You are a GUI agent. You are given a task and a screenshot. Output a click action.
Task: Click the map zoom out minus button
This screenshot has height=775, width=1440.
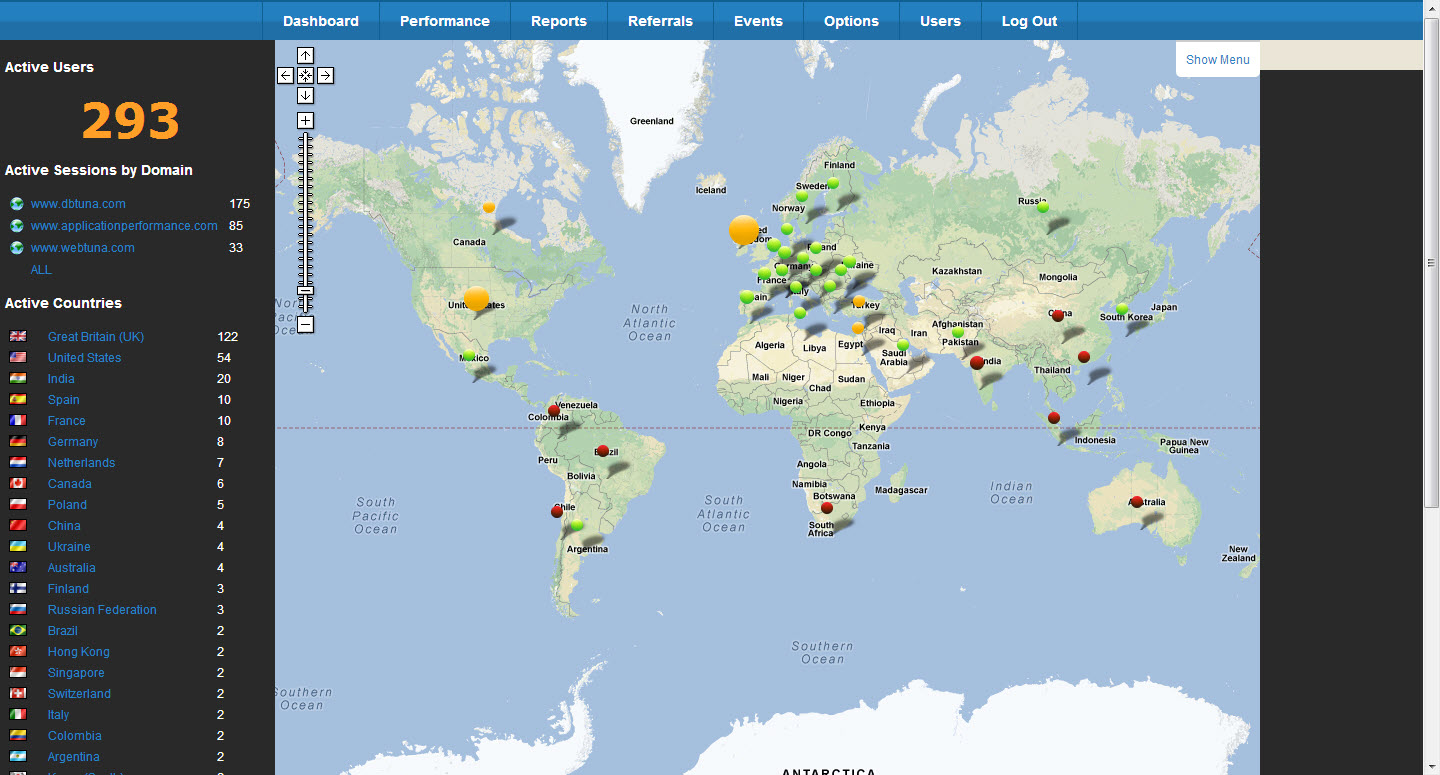306,324
